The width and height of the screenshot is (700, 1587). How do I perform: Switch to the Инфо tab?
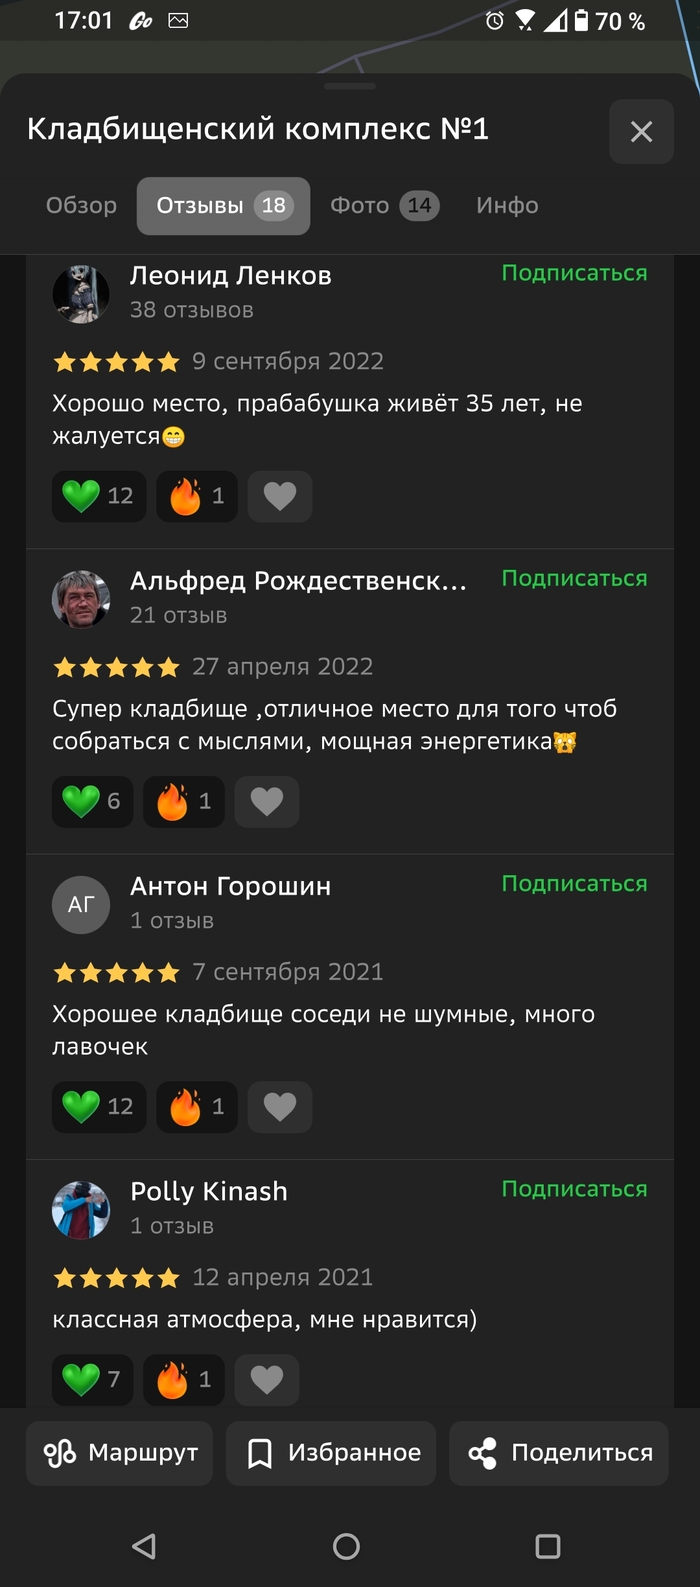click(x=507, y=205)
